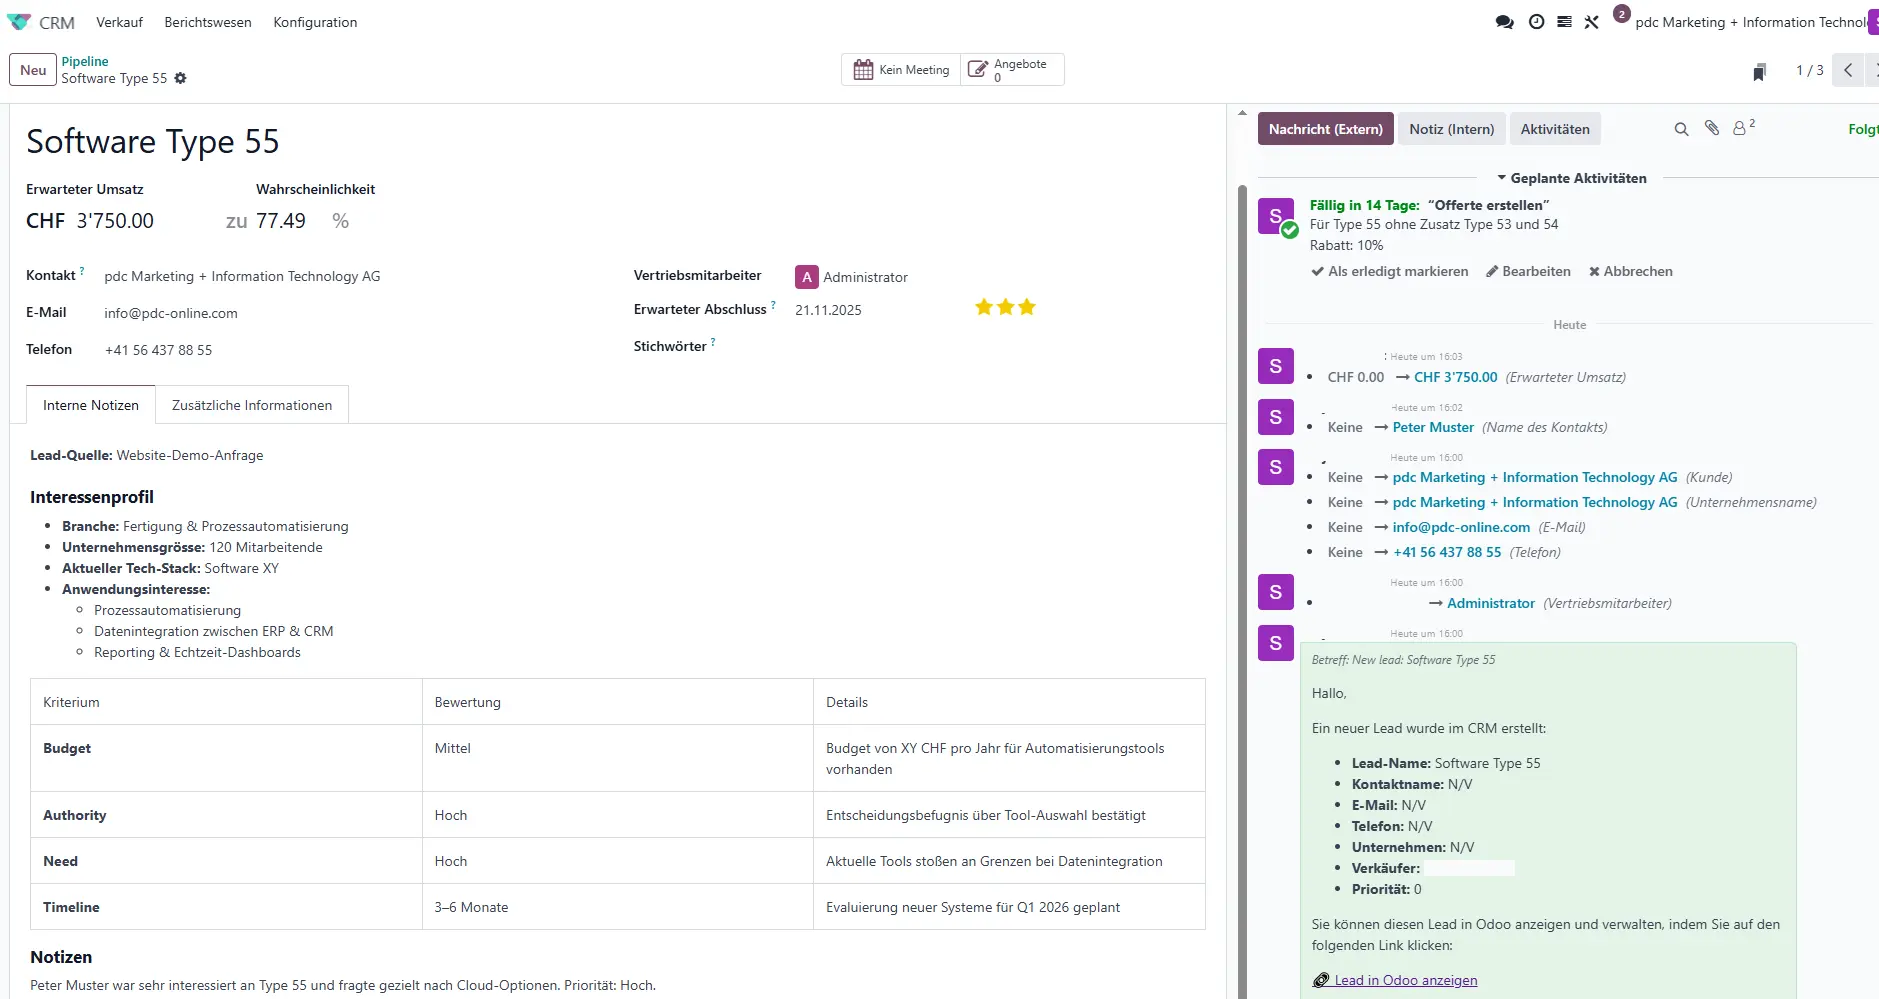This screenshot has height=999, width=1879.
Task: Open the Konfiguration menu
Action: (x=315, y=22)
